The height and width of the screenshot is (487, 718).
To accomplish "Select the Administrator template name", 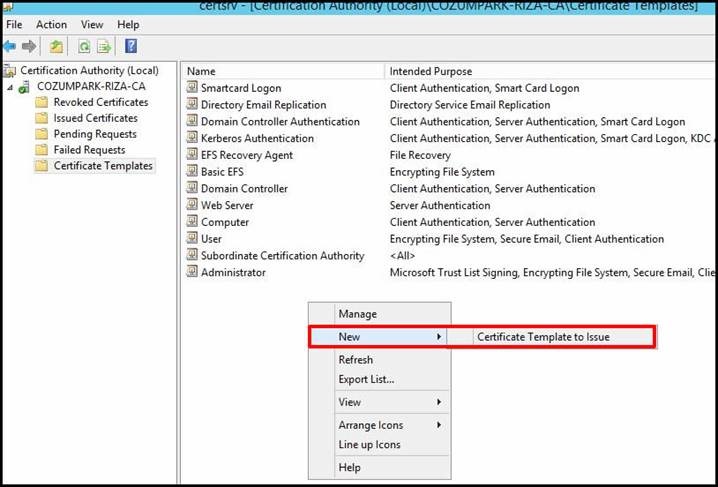I will click(x=233, y=272).
